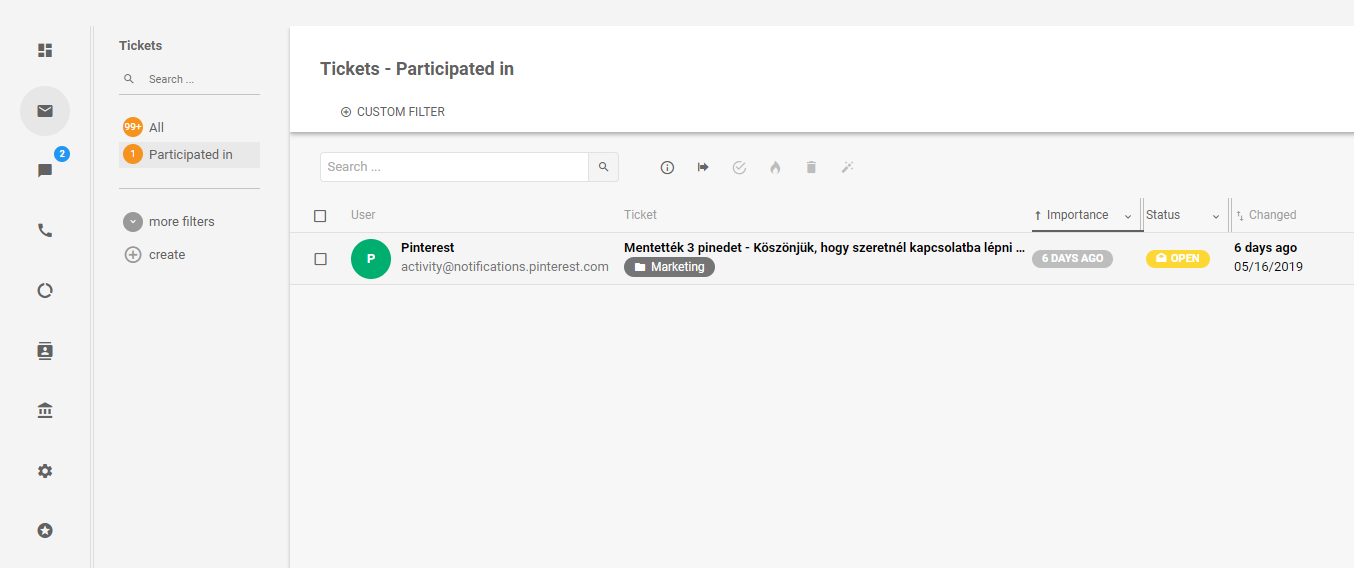This screenshot has height=568, width=1354.
Task: Click the ticket list search input field
Action: coord(454,167)
